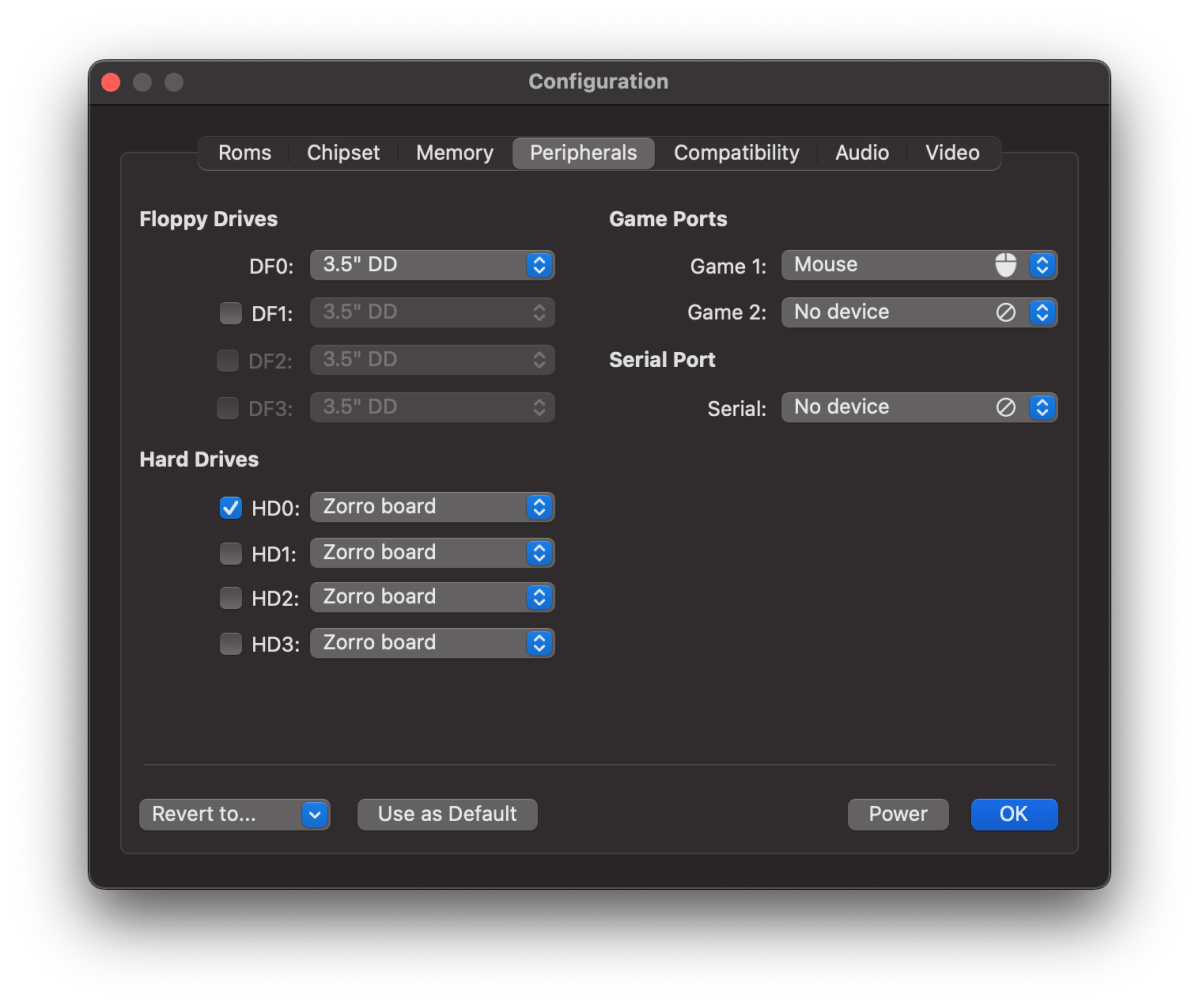Open the HD3 Zorro board dropdown

tap(432, 643)
